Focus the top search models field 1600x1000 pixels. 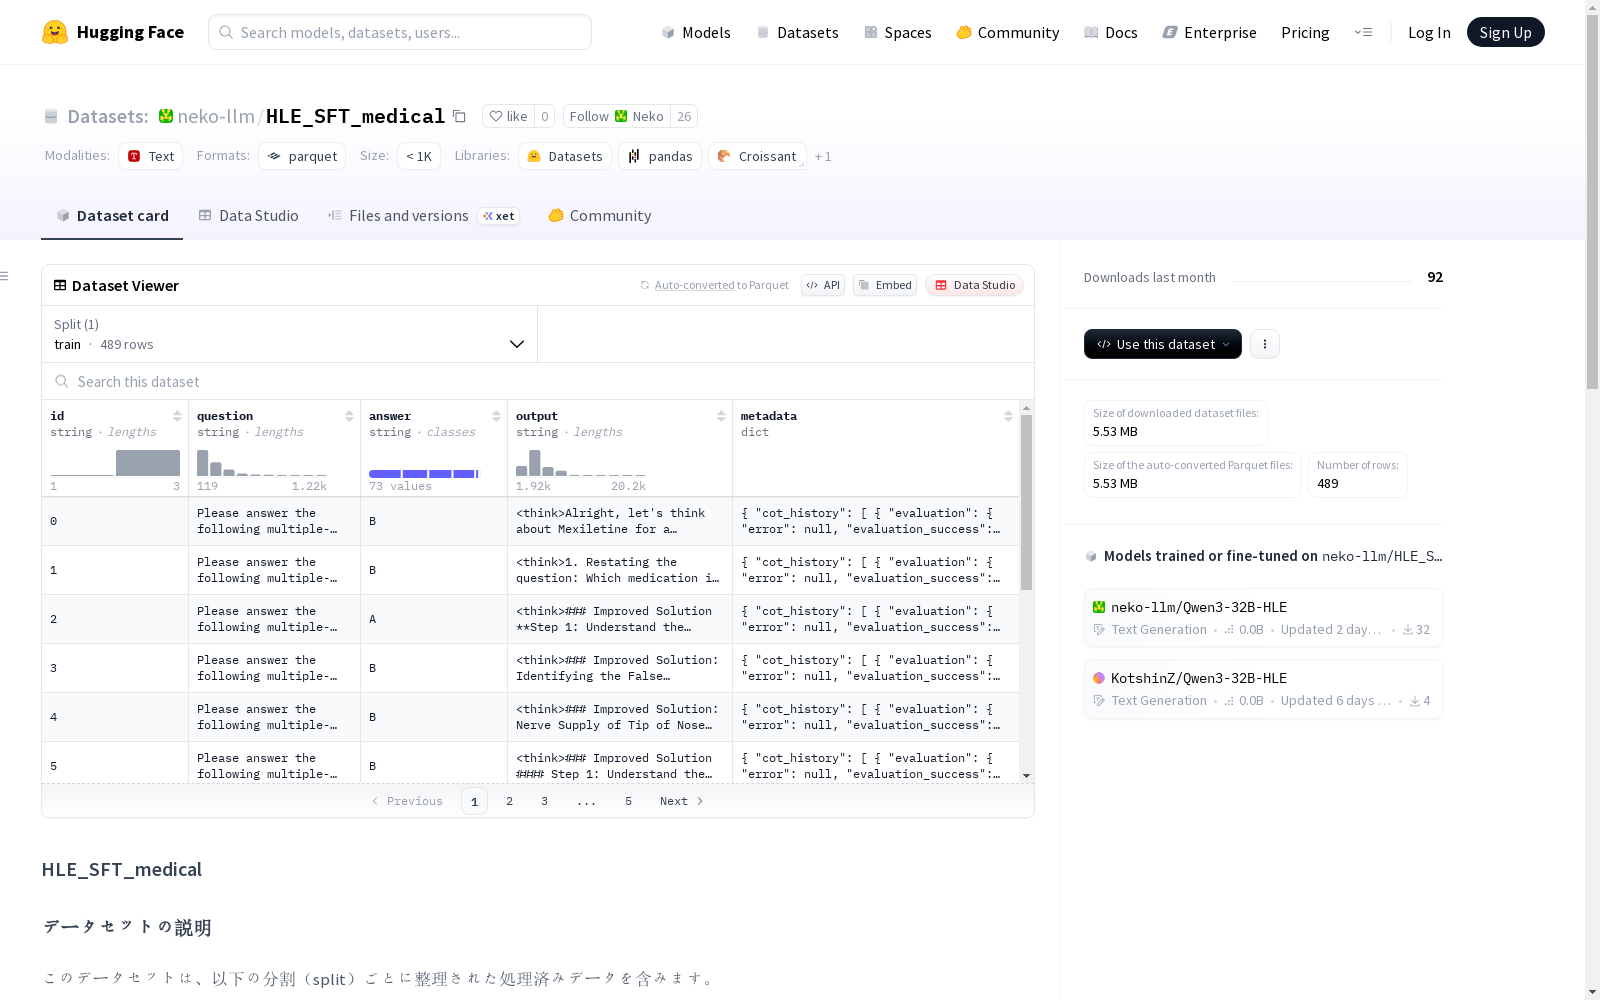400,32
